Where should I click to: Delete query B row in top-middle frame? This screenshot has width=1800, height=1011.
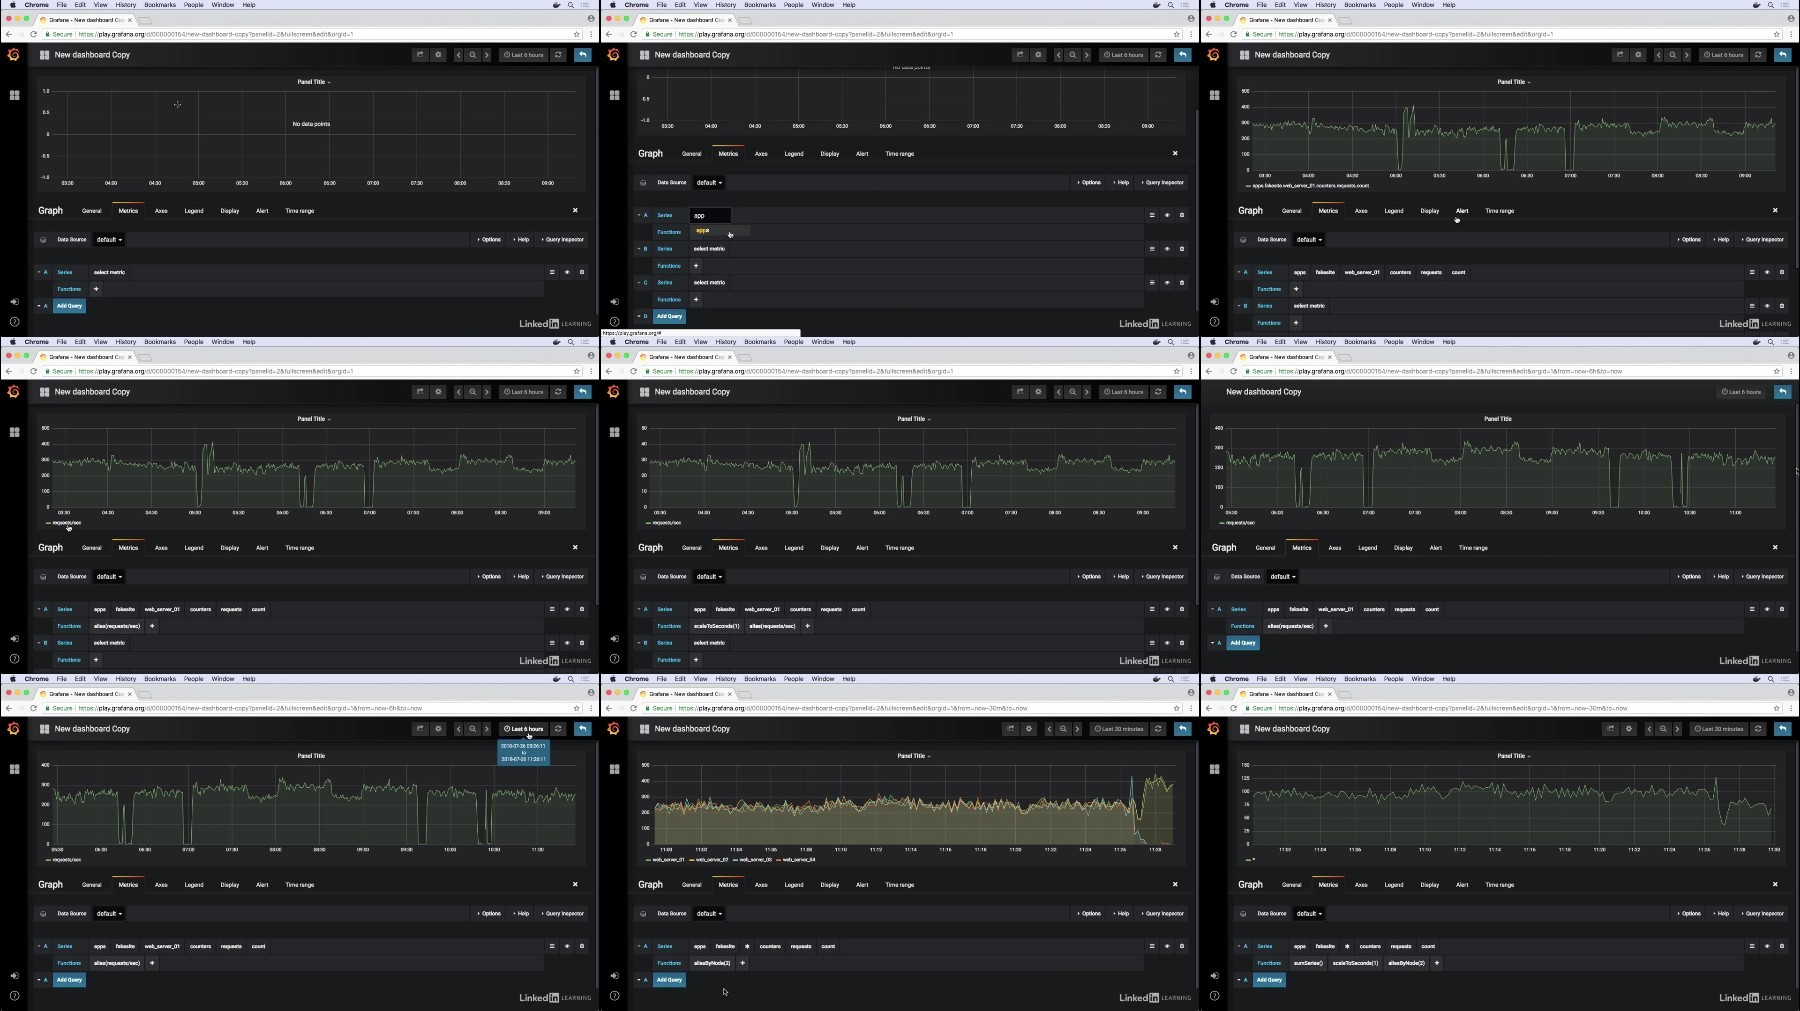coord(1182,249)
